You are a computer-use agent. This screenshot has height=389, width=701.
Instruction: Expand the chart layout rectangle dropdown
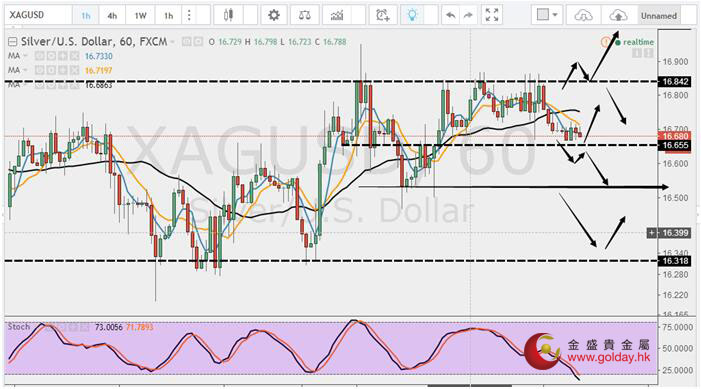[547, 15]
